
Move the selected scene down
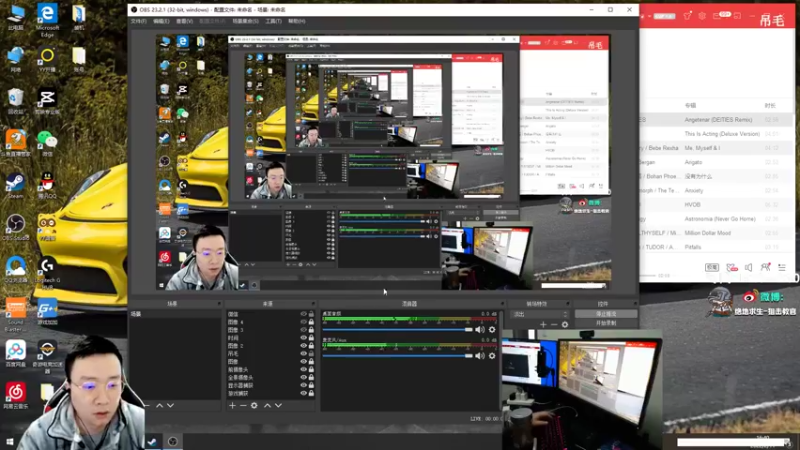[x=170, y=406]
